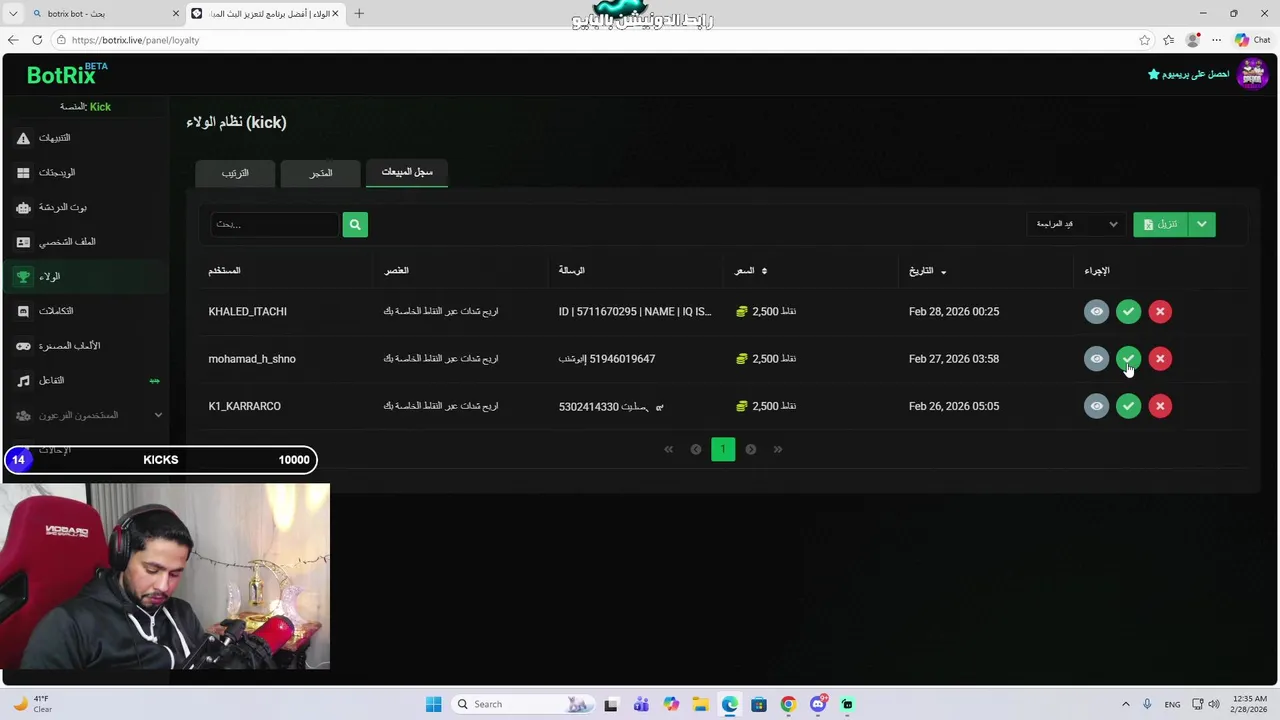
Task: View details of mohamad_h_shno redemption via eye icon
Action: click(x=1096, y=359)
